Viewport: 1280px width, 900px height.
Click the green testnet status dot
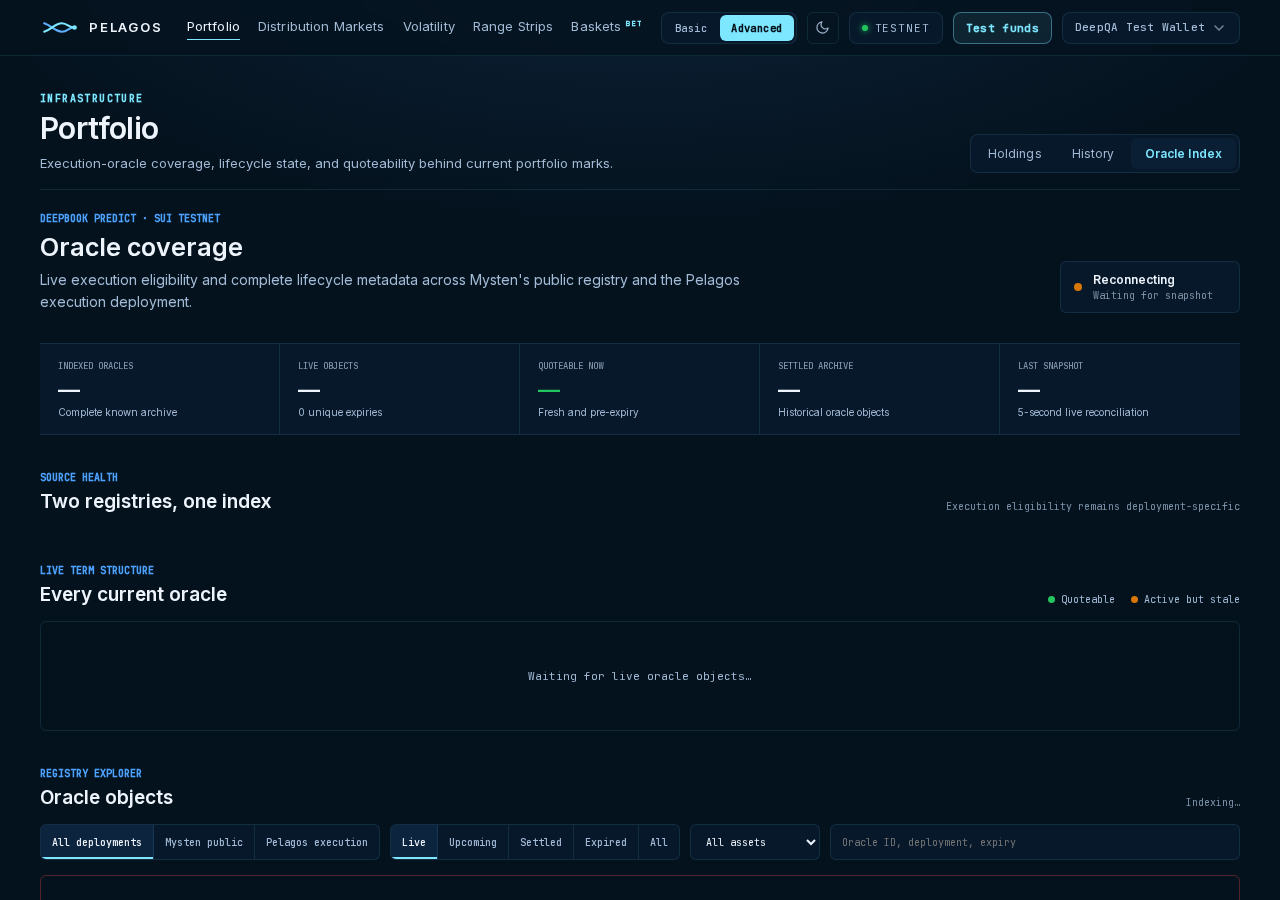[x=865, y=28]
